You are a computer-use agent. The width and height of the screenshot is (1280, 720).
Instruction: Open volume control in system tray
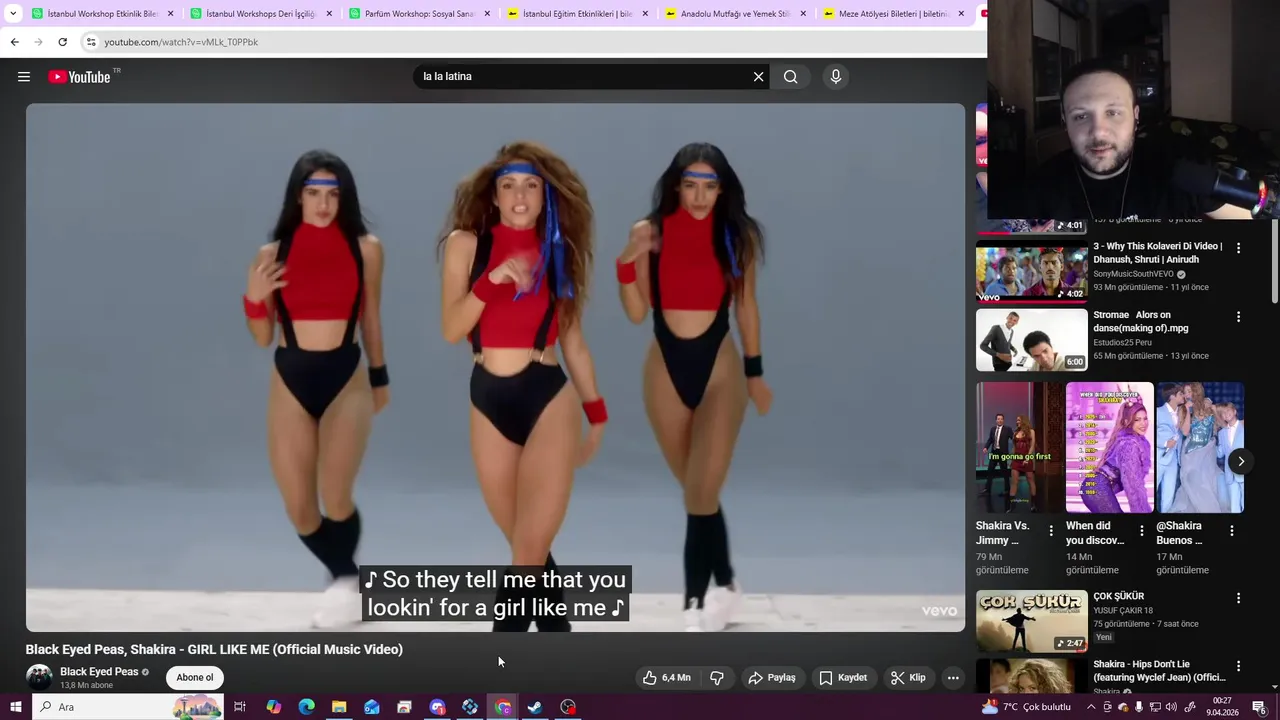click(1171, 707)
